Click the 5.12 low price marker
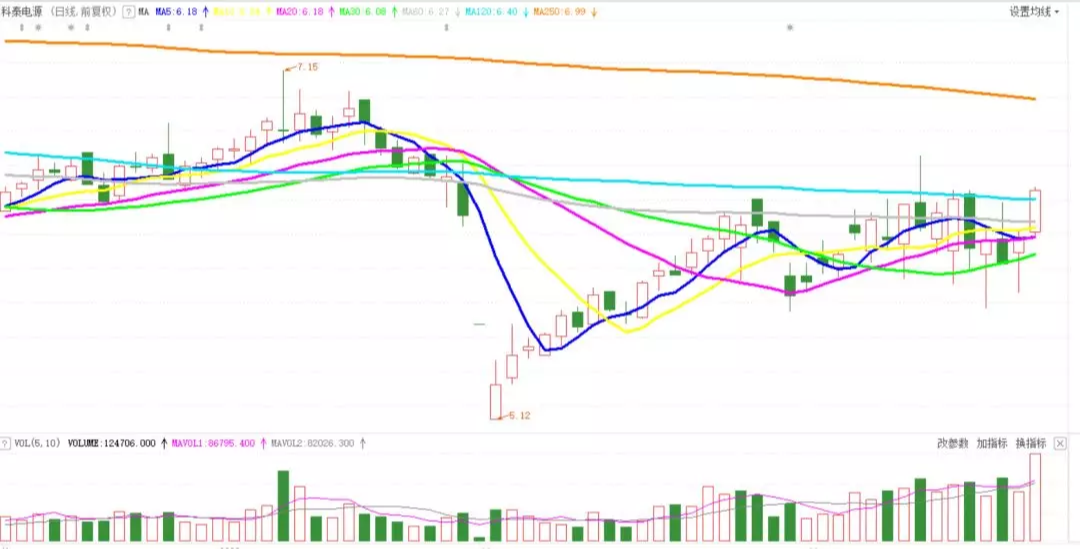 519,415
